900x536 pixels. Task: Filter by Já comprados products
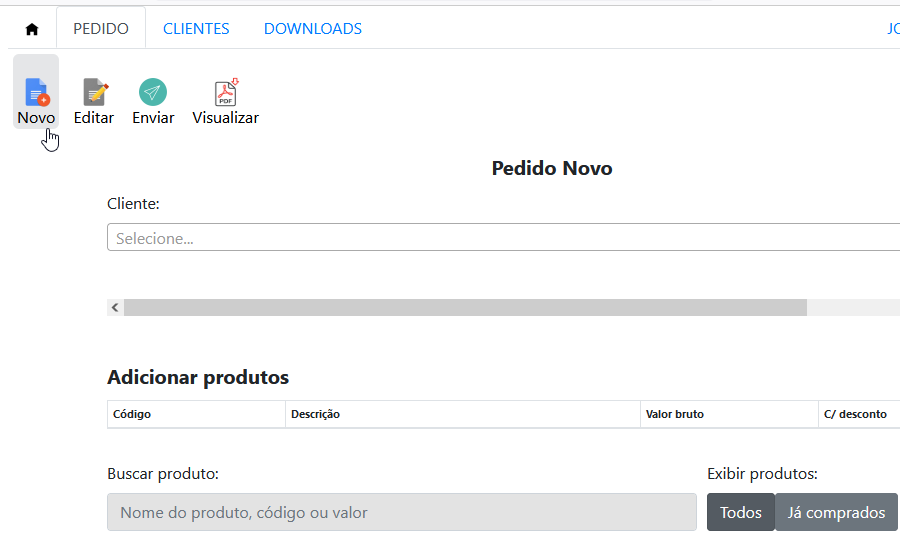[x=836, y=512]
